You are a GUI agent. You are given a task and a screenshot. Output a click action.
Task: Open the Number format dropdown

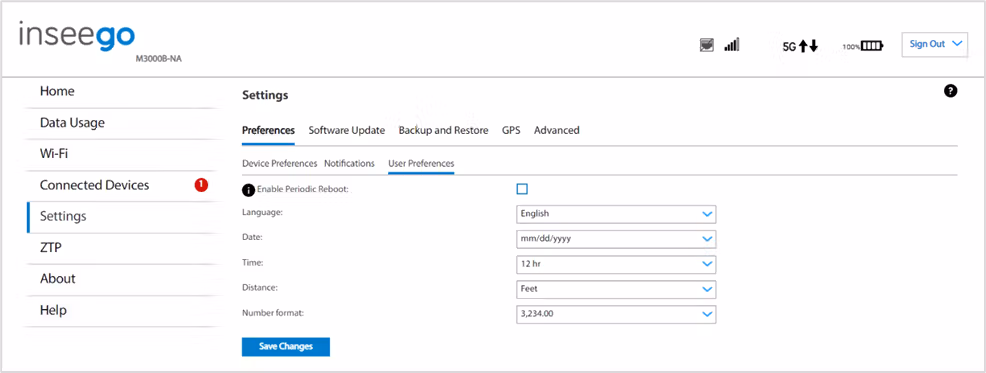(x=616, y=315)
